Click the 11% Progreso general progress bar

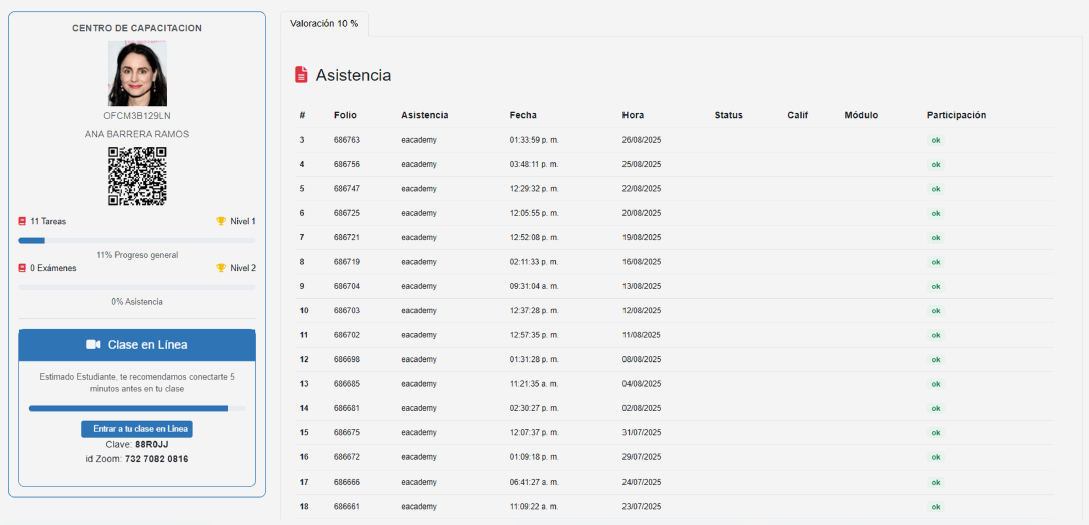(x=137, y=240)
